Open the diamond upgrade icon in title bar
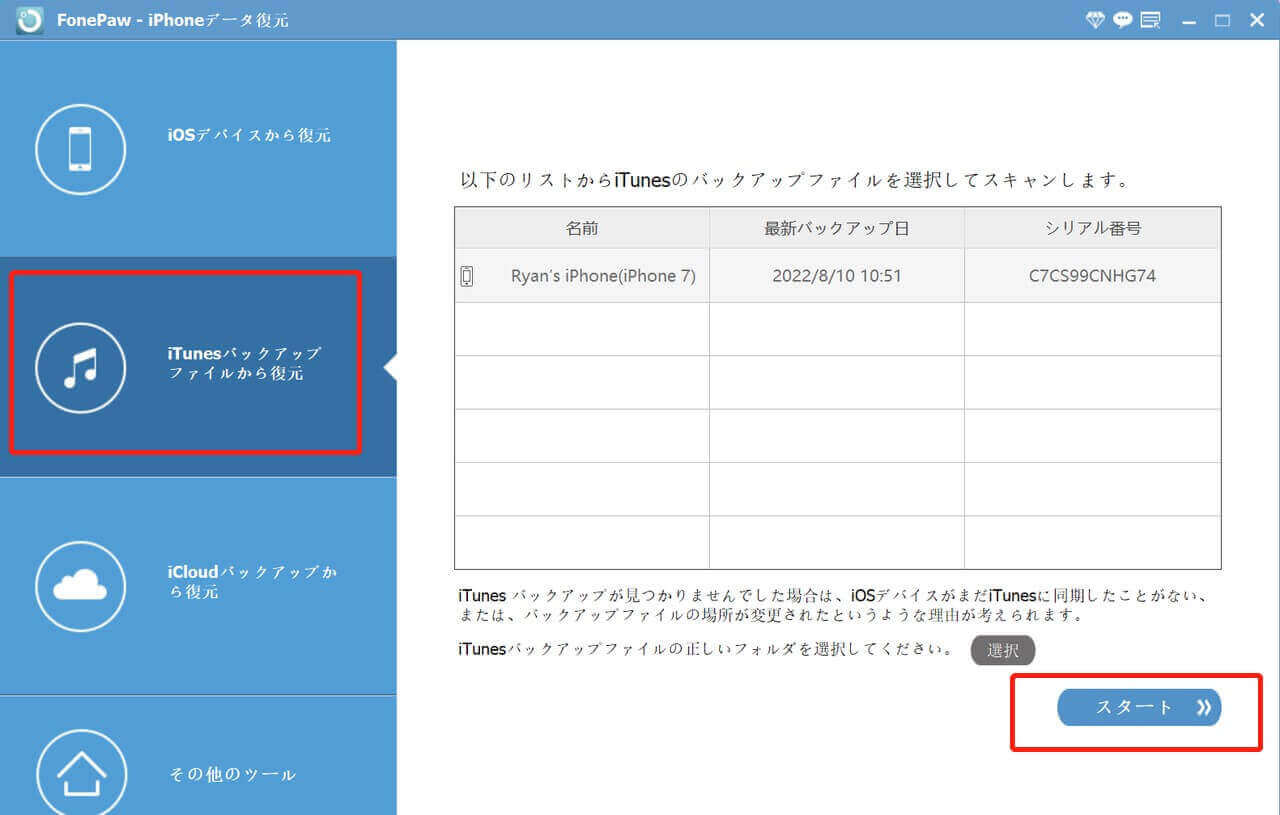Screen dimensions: 1280x815 pos(1095,20)
